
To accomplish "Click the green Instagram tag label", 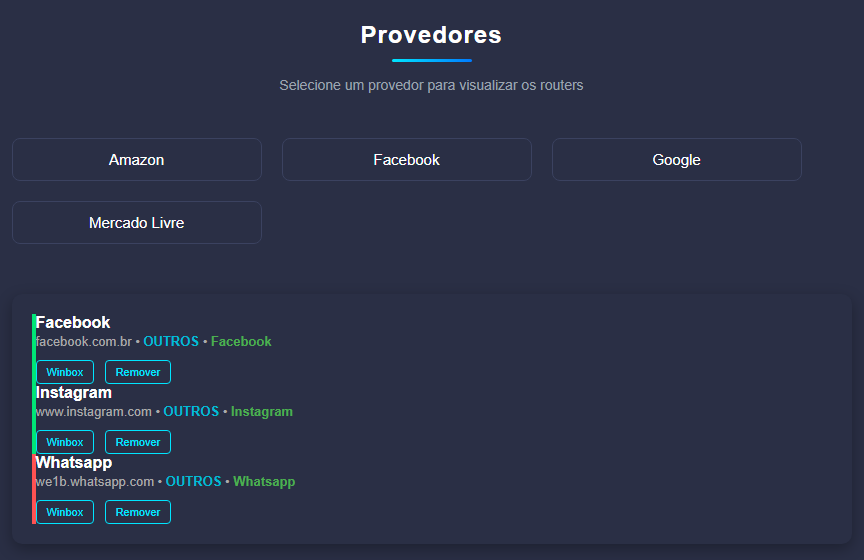I will (x=262, y=411).
